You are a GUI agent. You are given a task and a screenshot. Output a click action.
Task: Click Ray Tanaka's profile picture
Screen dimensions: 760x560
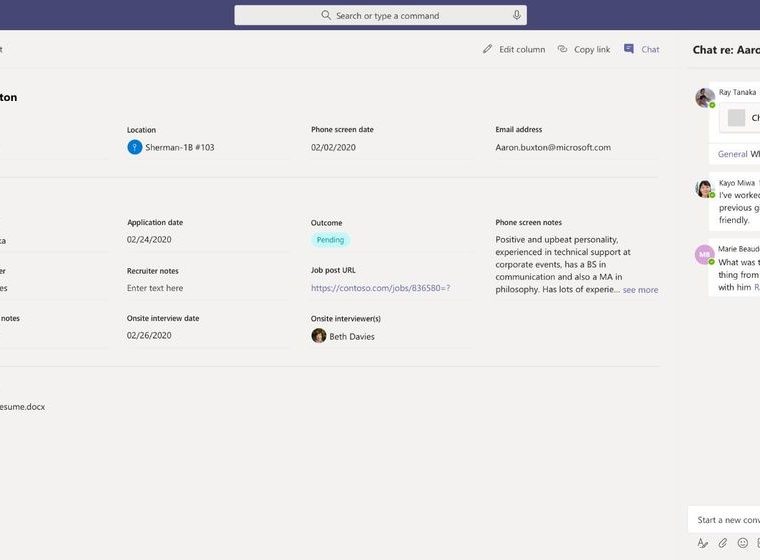click(x=704, y=97)
